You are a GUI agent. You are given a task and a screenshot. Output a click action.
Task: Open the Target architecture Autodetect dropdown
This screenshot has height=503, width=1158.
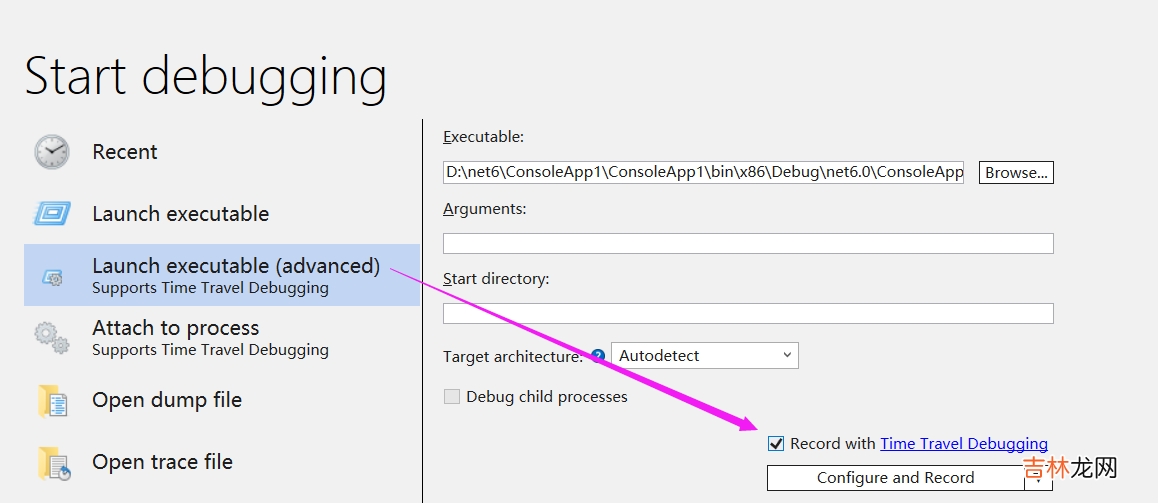coord(704,356)
